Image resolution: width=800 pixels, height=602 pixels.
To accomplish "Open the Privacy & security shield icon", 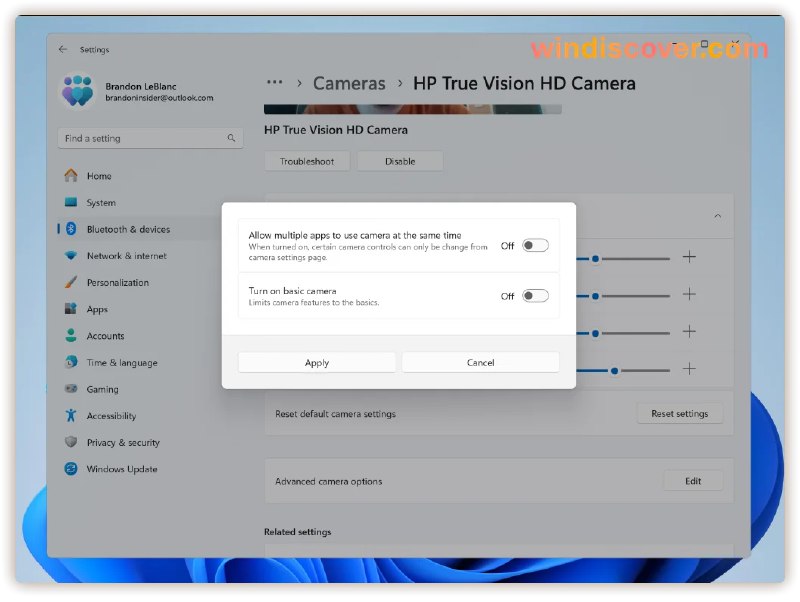I will [x=71, y=442].
